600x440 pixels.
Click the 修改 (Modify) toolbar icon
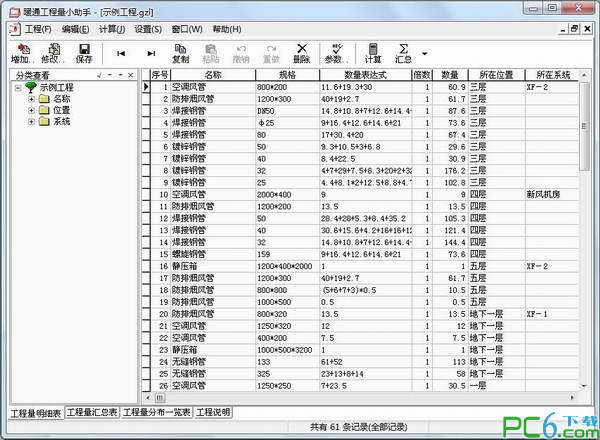coord(49,52)
